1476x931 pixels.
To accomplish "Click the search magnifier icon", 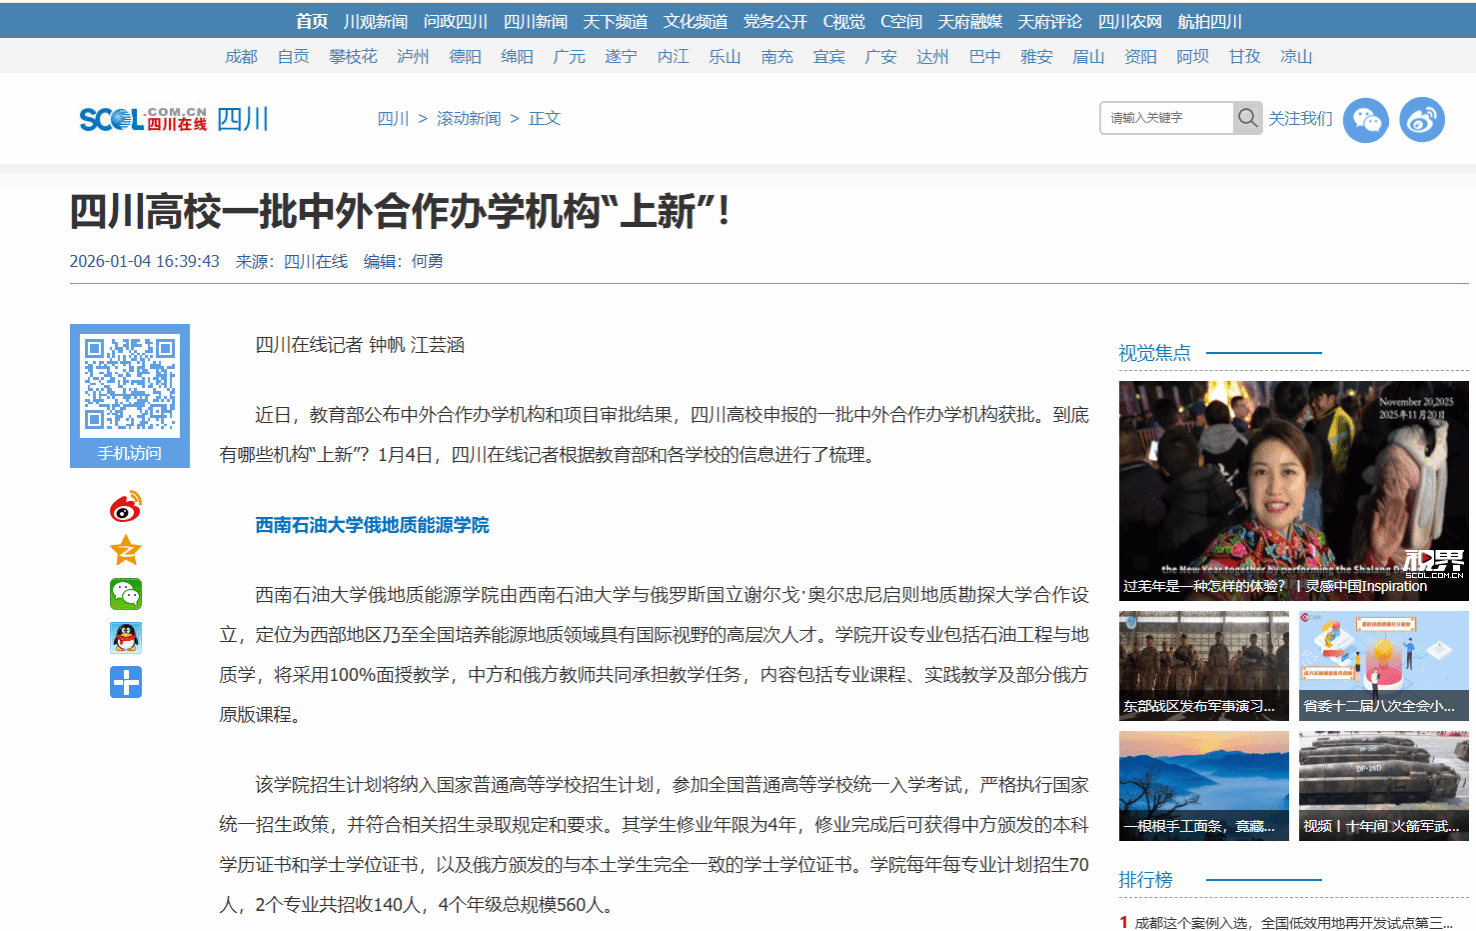I will (x=1247, y=118).
